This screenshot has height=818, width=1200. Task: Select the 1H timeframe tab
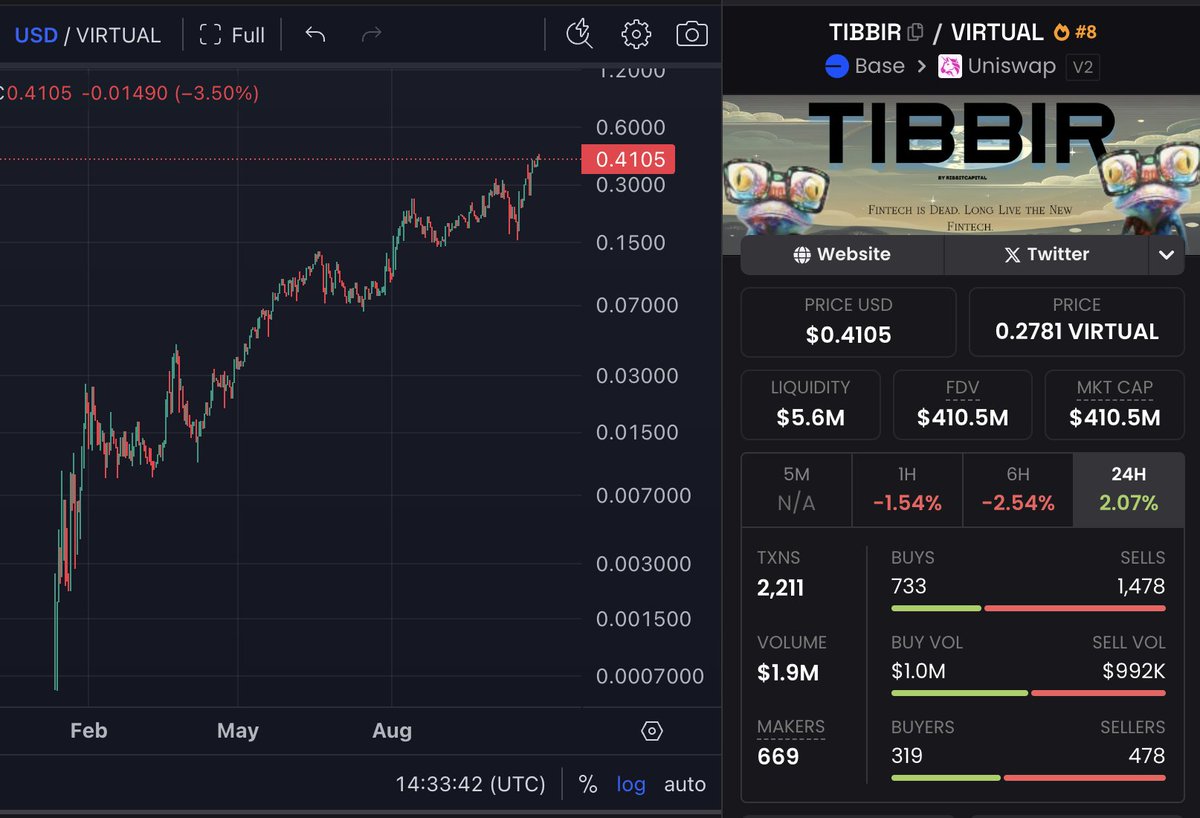(907, 490)
